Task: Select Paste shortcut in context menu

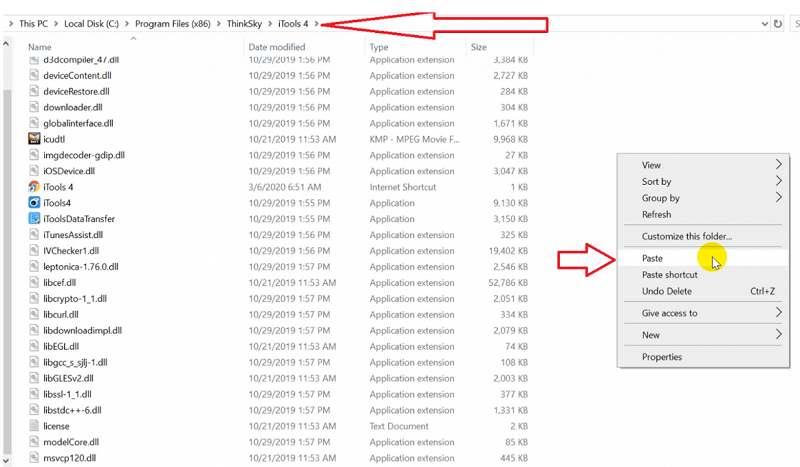Action: tap(669, 275)
